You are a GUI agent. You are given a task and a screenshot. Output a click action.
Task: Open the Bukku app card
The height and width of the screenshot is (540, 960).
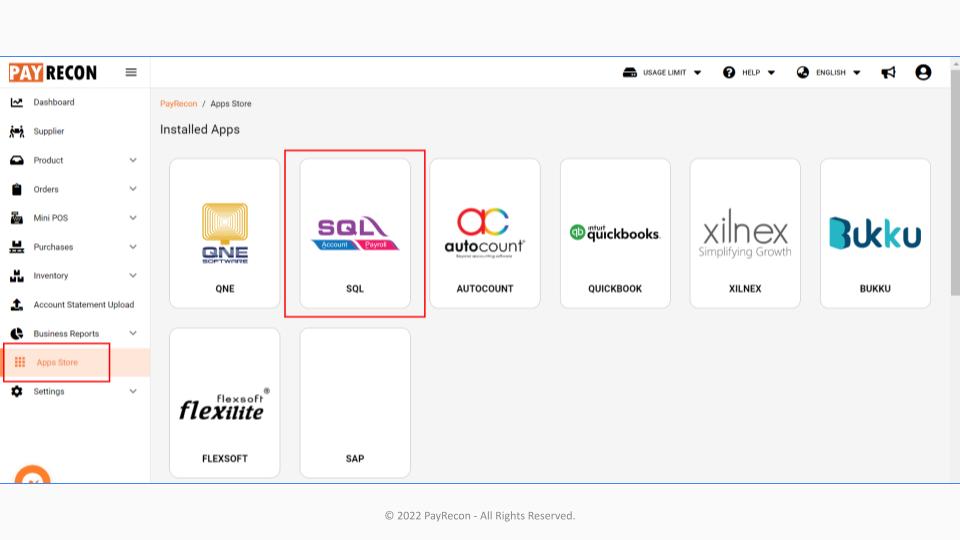coord(876,233)
